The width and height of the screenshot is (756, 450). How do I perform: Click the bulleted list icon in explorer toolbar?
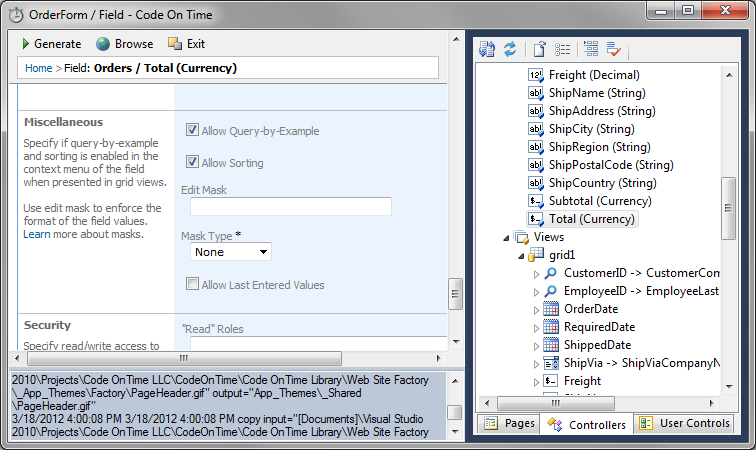[x=563, y=49]
